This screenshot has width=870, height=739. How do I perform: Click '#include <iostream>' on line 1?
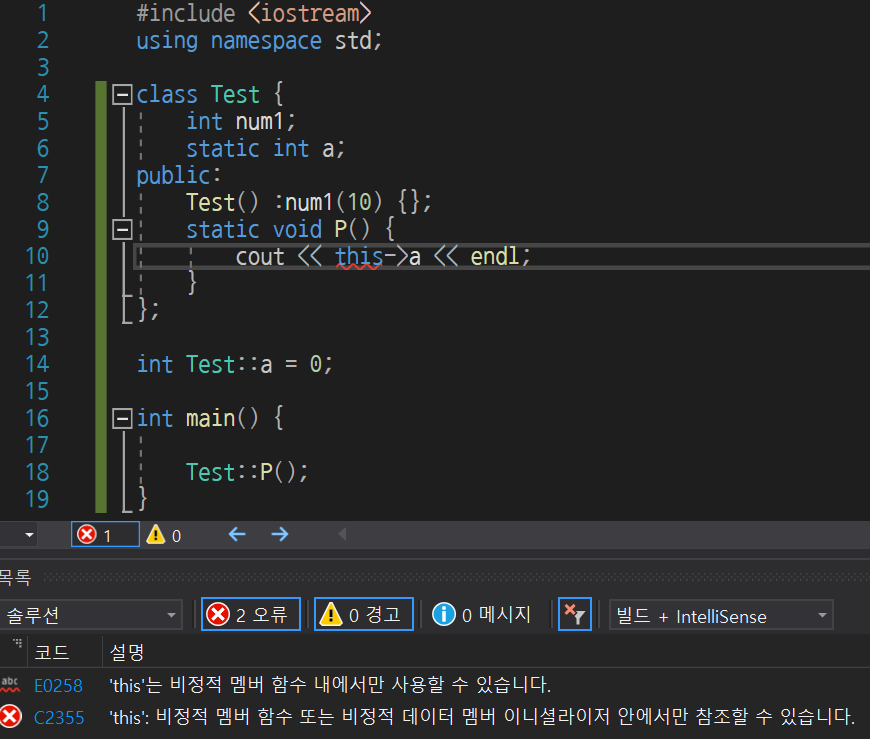(x=254, y=13)
